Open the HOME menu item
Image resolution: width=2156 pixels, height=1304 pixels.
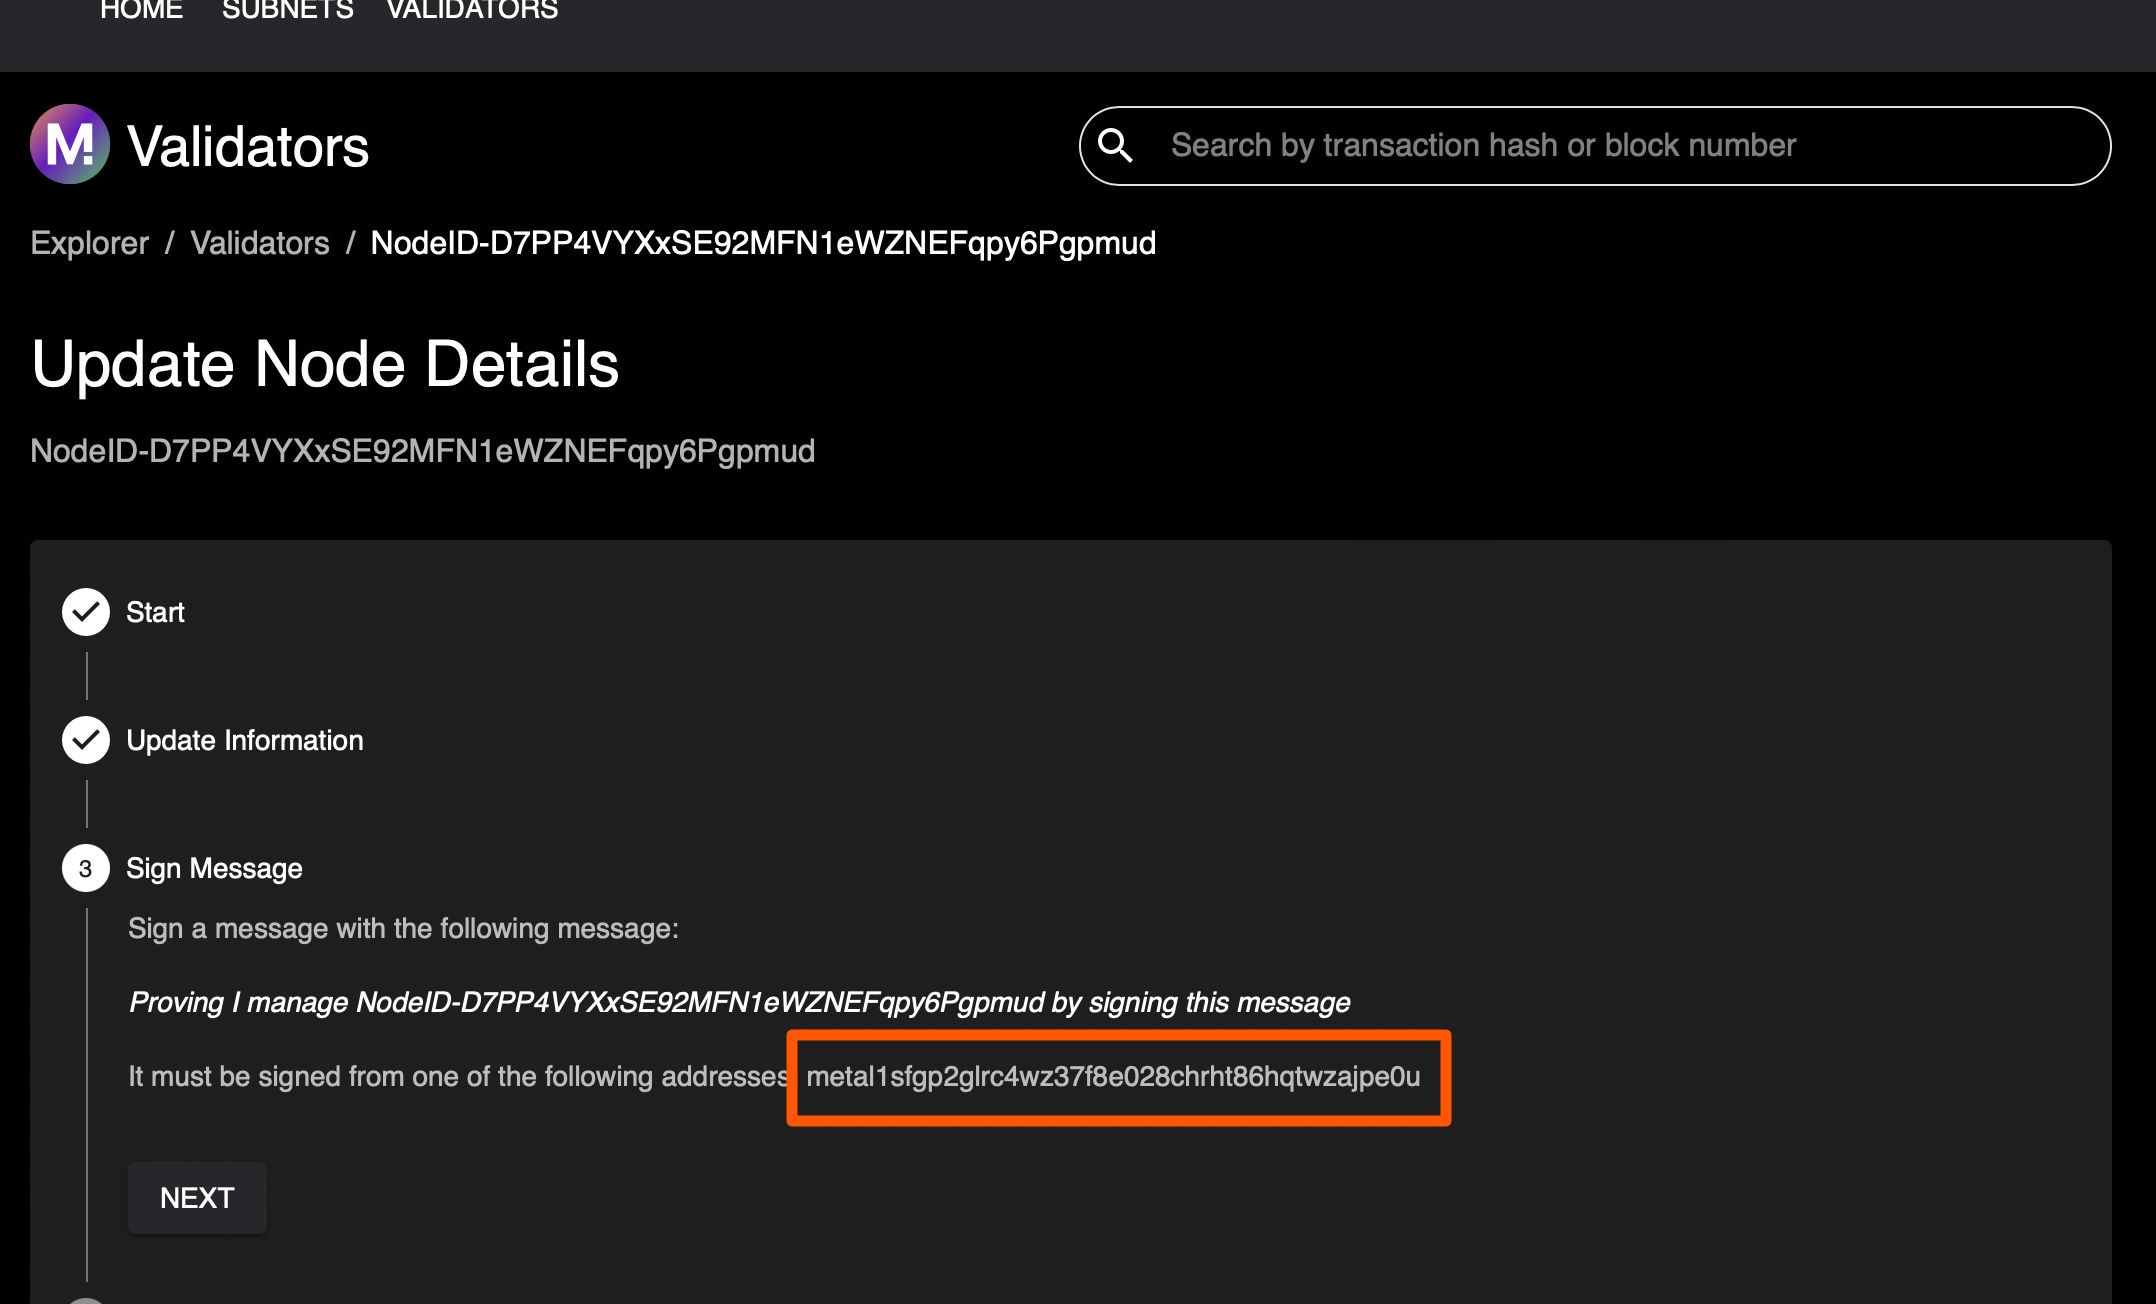141,10
